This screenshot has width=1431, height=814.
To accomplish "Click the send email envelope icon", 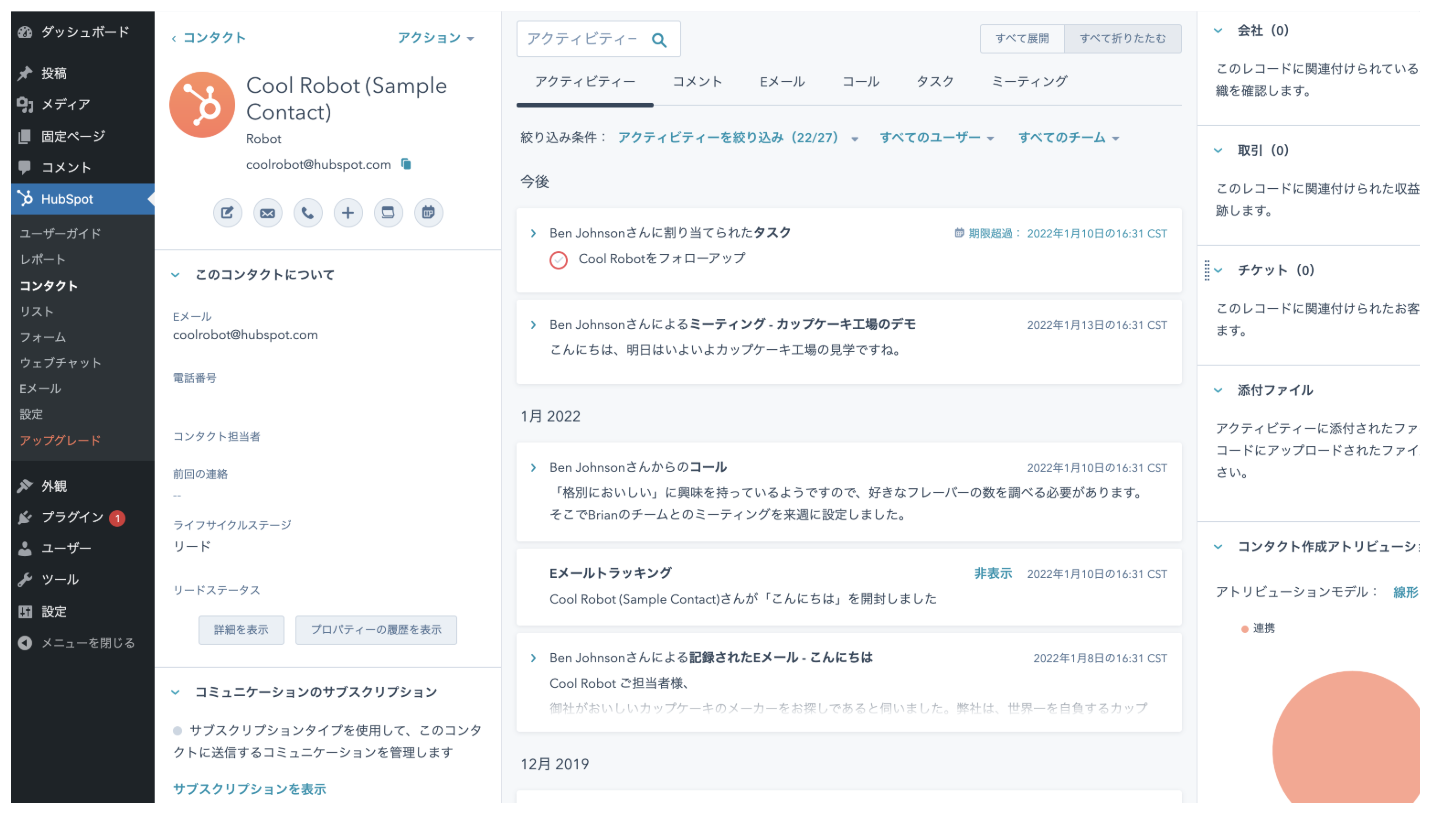I will pyautogui.click(x=267, y=213).
